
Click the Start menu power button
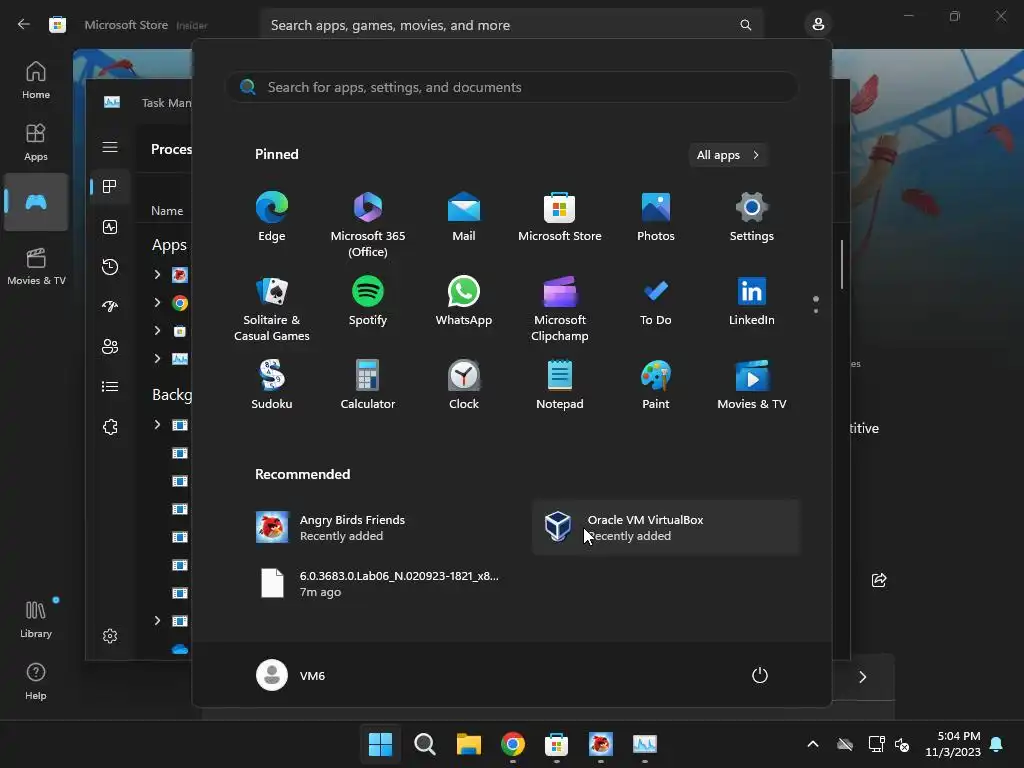click(760, 675)
